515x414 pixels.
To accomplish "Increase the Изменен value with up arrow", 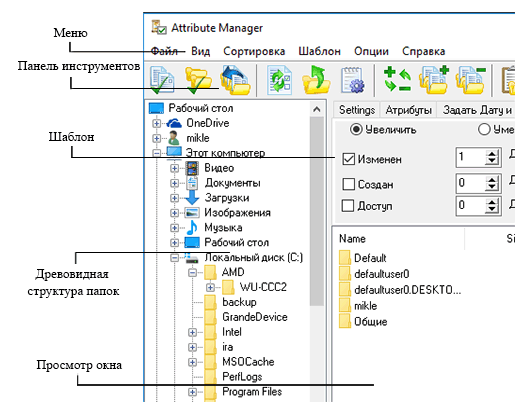I will click(x=492, y=153).
